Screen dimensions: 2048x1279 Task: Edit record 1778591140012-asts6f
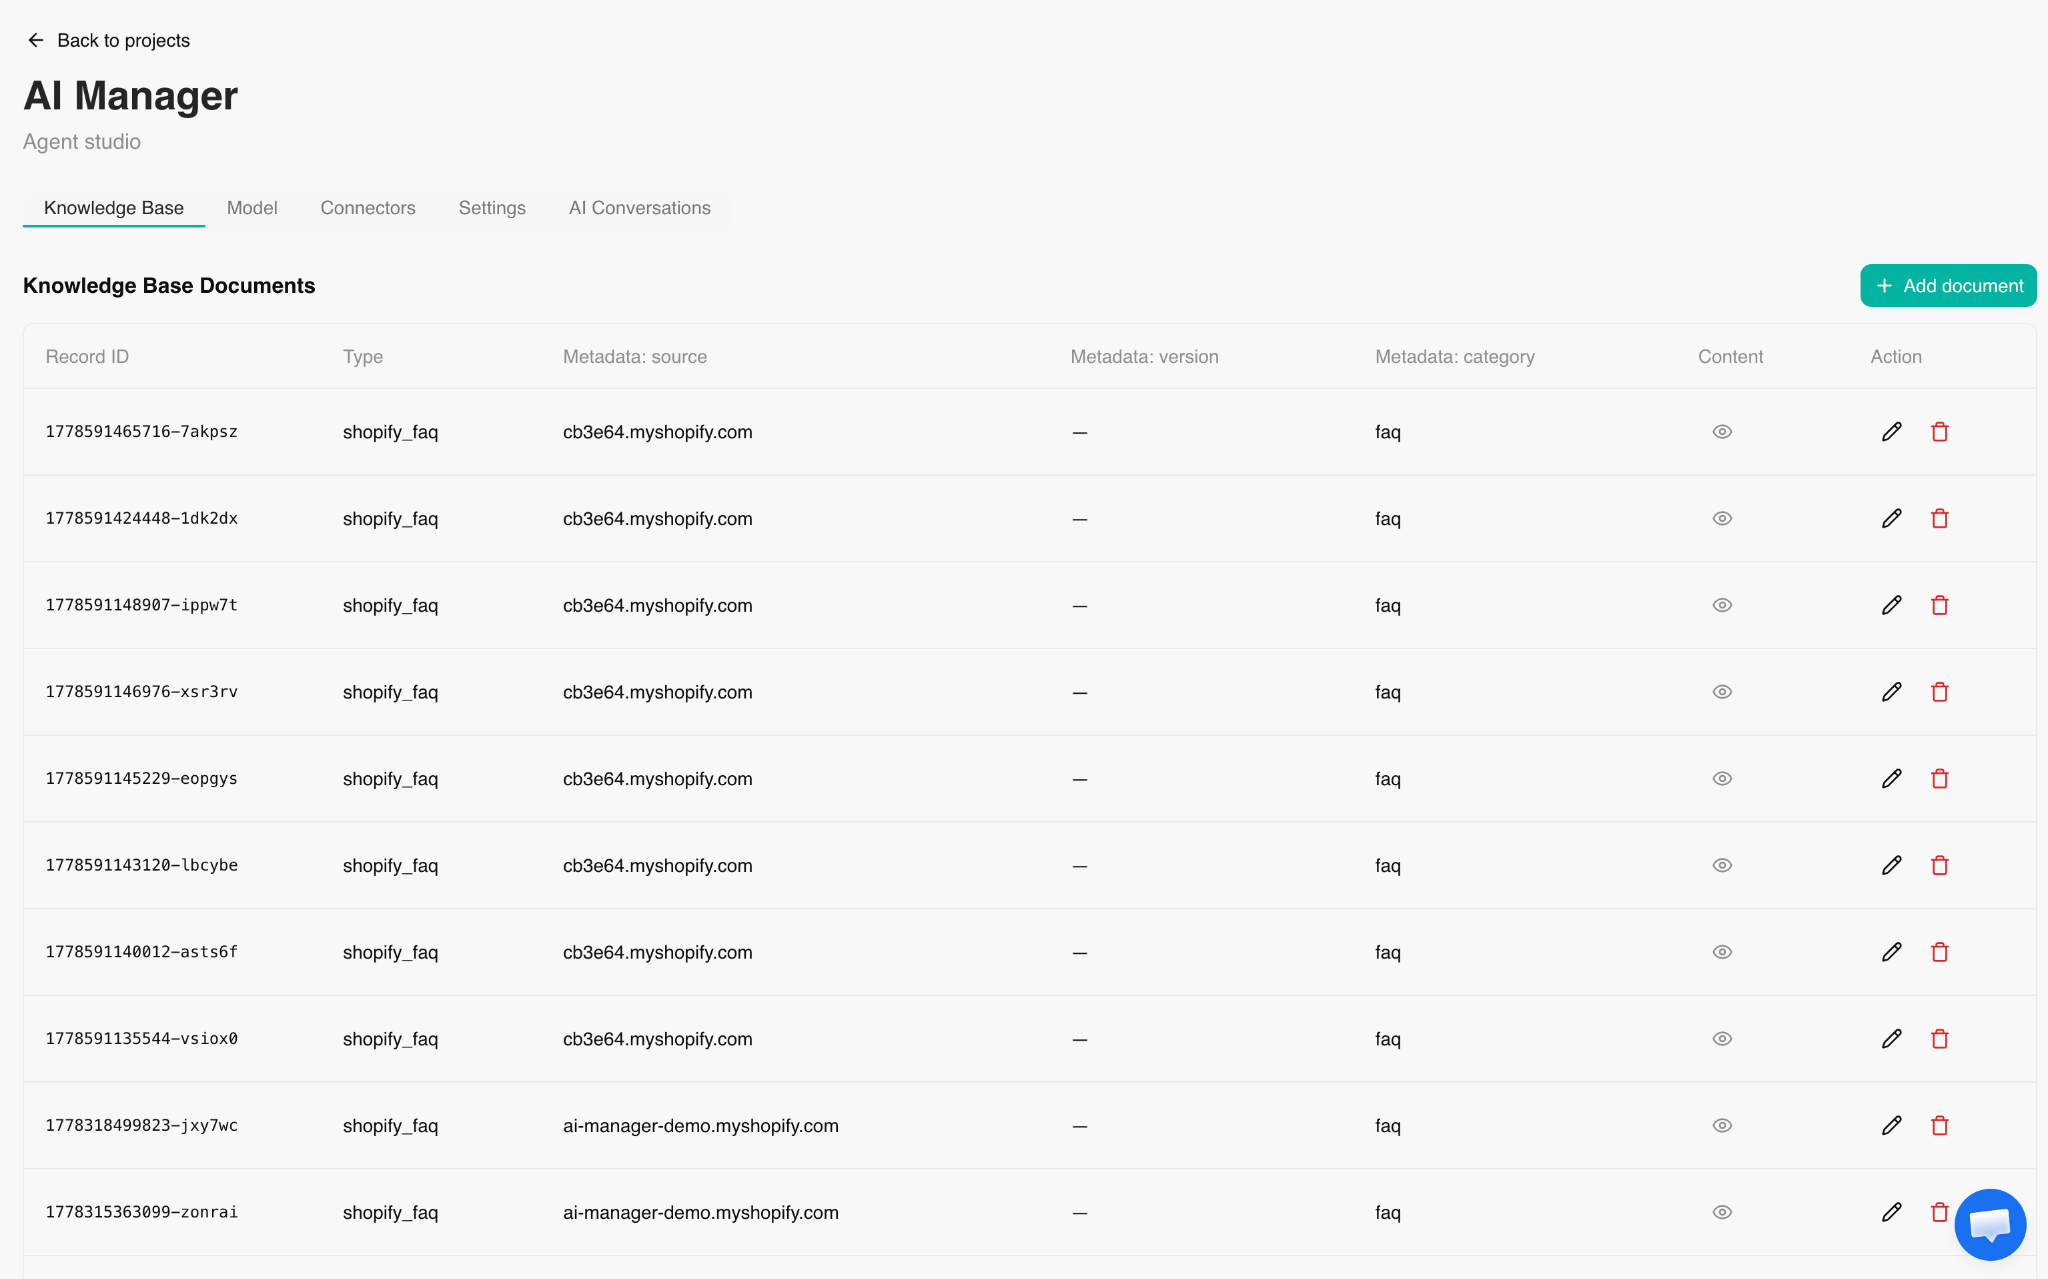1891,952
